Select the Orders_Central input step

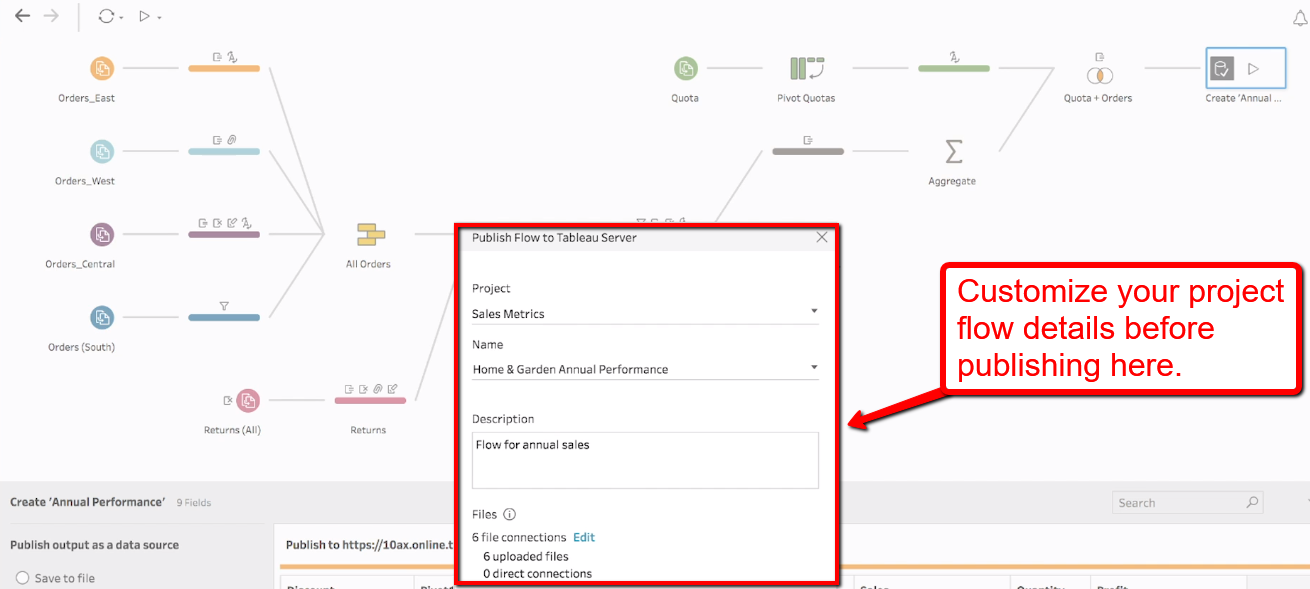tap(101, 235)
